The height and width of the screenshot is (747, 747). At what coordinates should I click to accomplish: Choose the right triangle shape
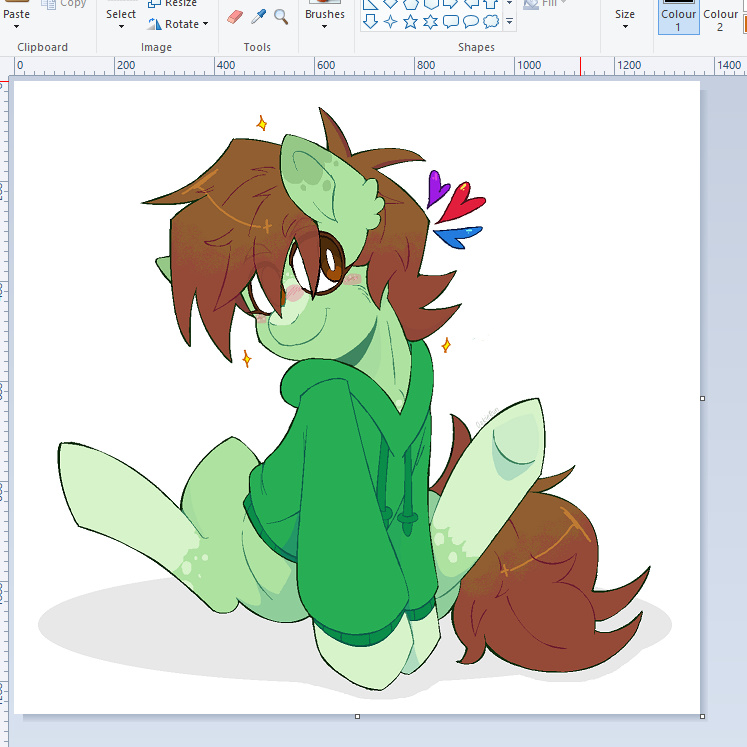[370, 4]
